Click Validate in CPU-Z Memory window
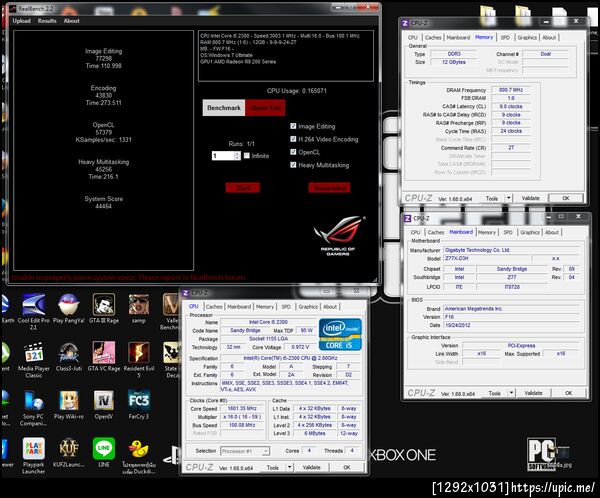600x498 pixels. click(531, 198)
